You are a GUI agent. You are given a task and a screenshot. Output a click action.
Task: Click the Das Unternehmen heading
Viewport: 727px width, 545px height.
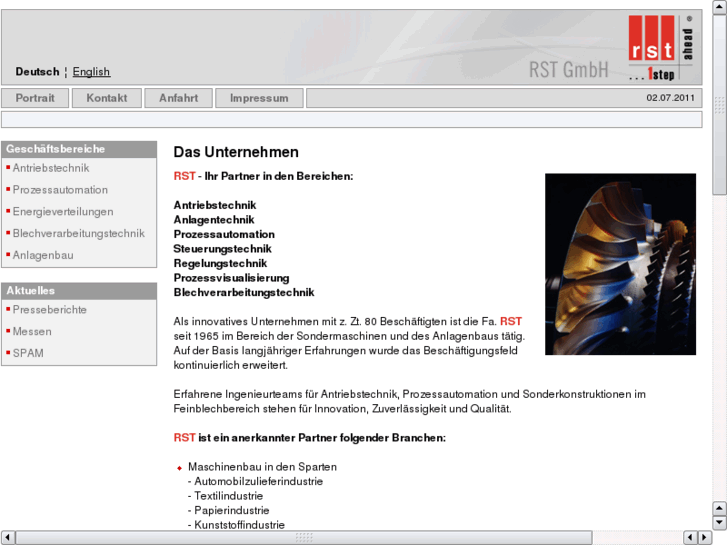[x=236, y=152]
